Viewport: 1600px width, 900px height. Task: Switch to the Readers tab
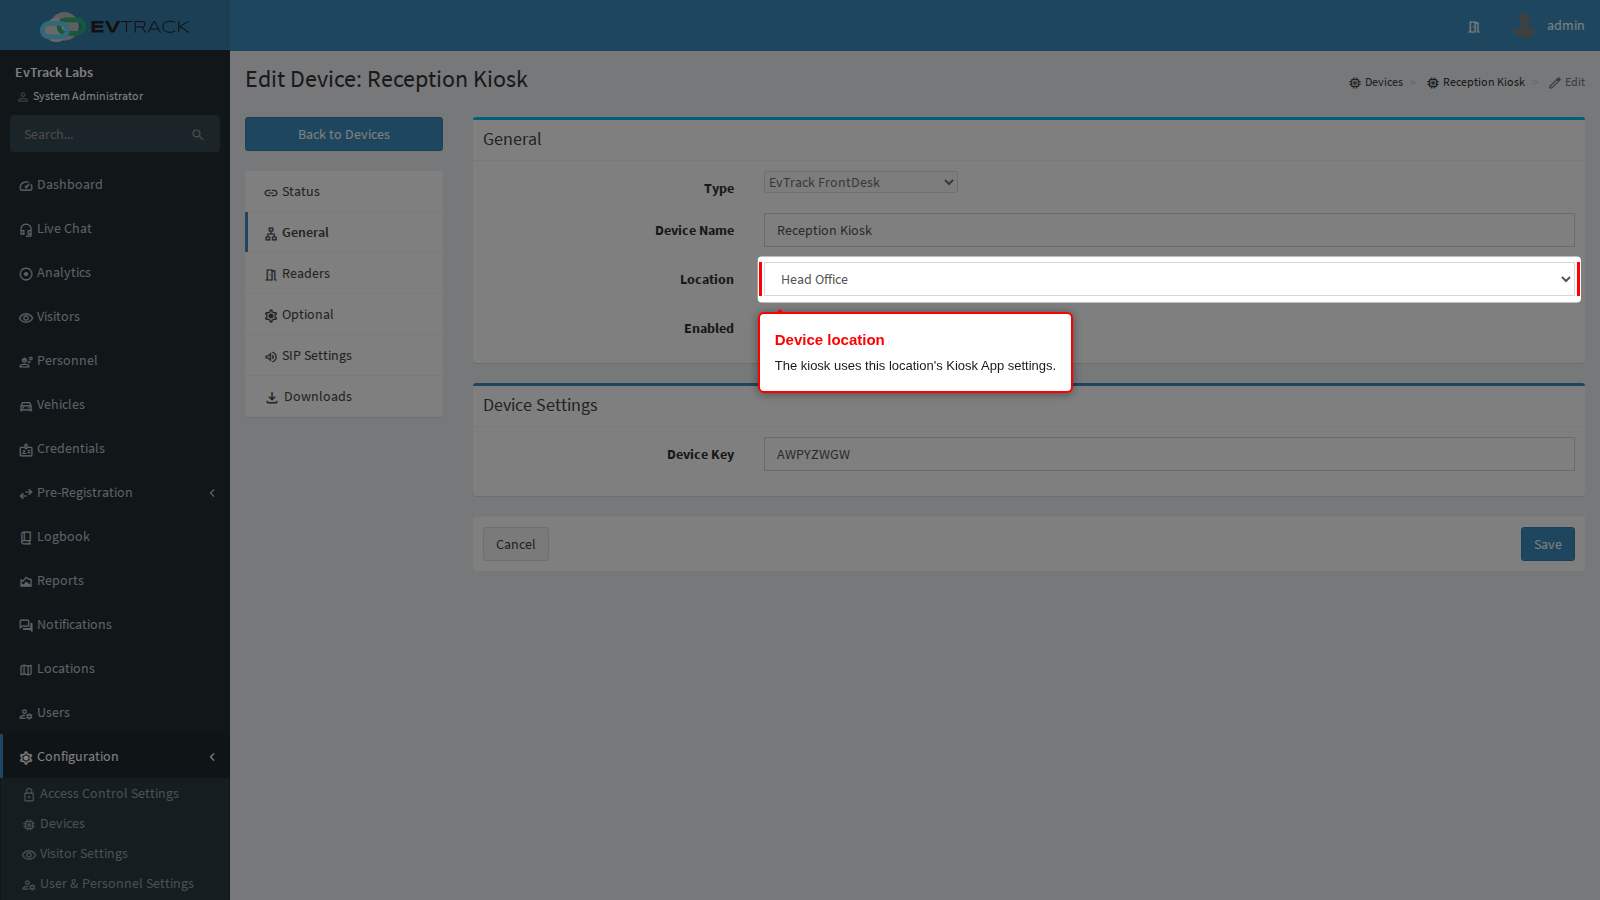click(344, 274)
